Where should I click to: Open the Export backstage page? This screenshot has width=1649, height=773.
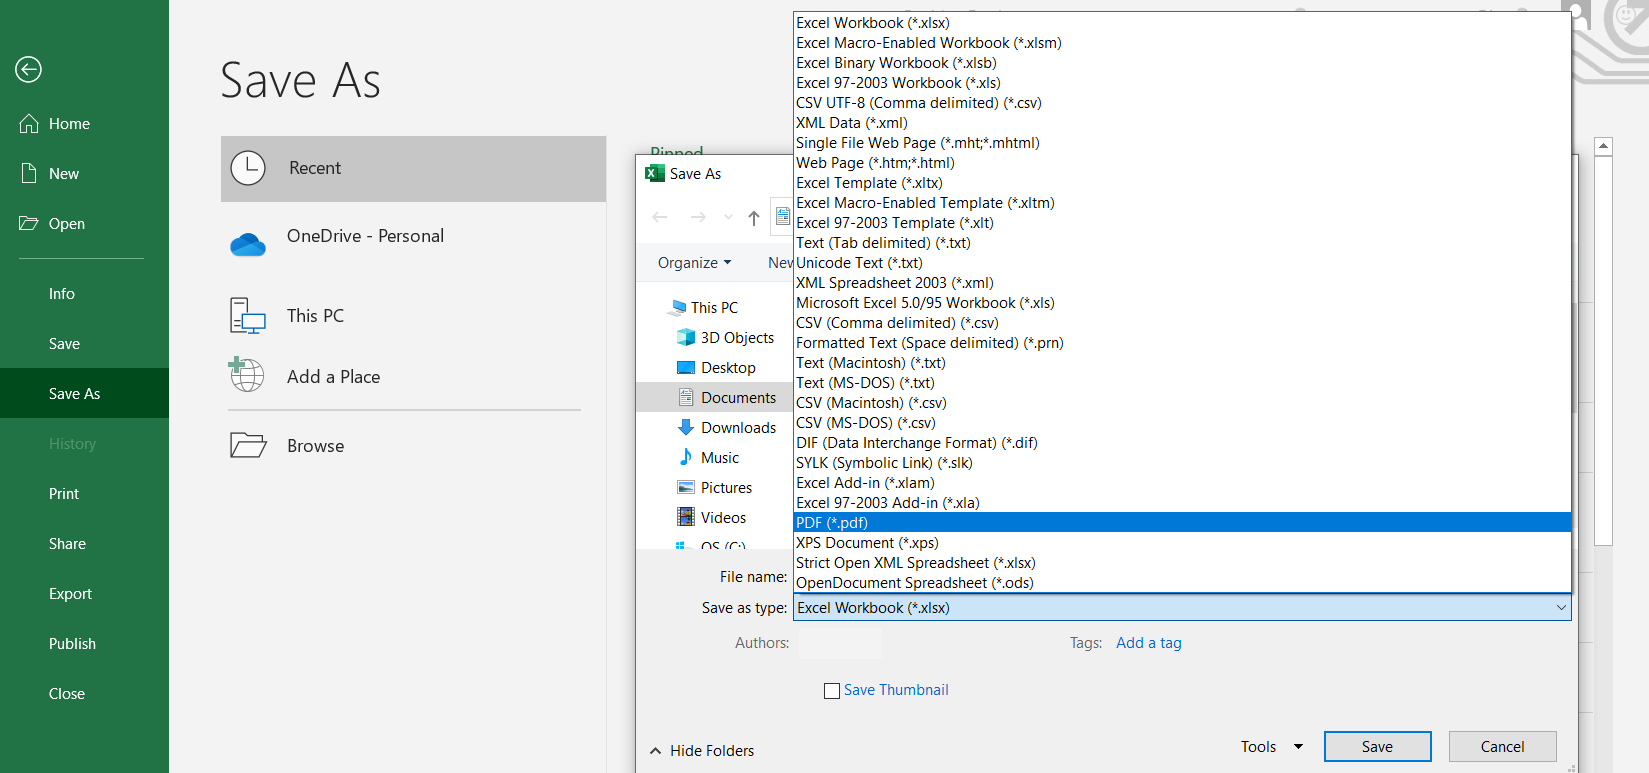84,593
